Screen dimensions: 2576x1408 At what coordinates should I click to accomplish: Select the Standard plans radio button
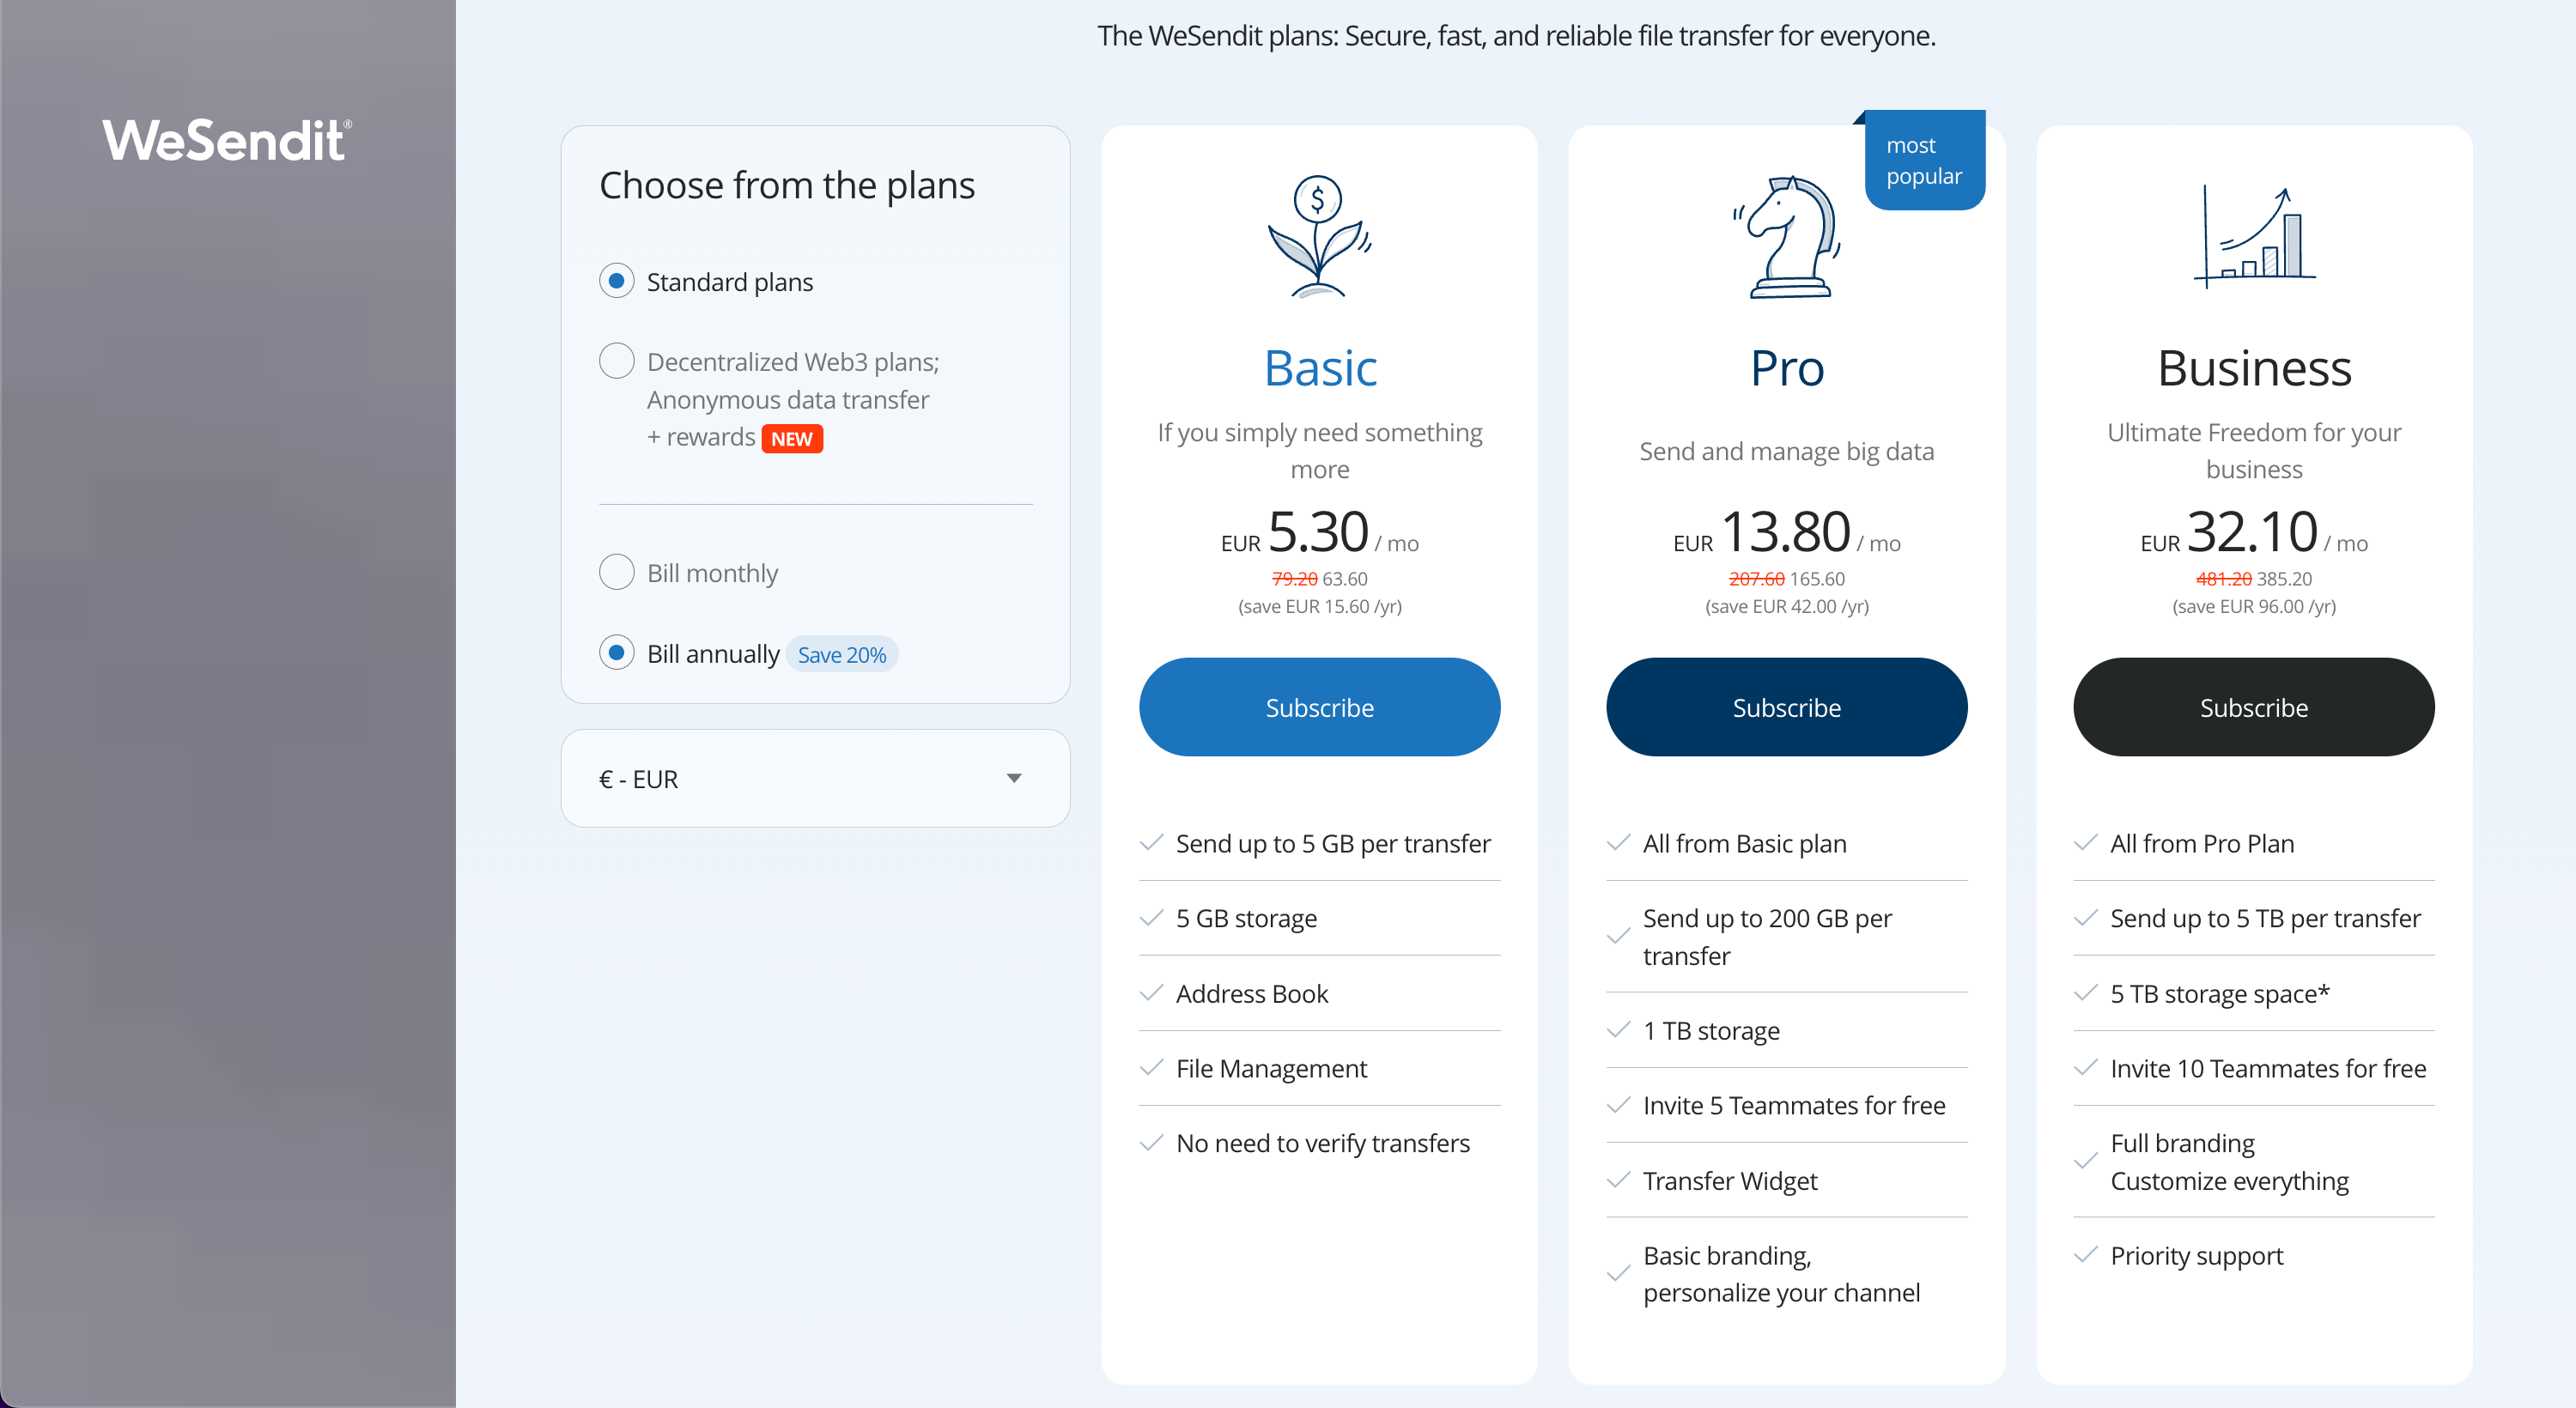tap(617, 281)
